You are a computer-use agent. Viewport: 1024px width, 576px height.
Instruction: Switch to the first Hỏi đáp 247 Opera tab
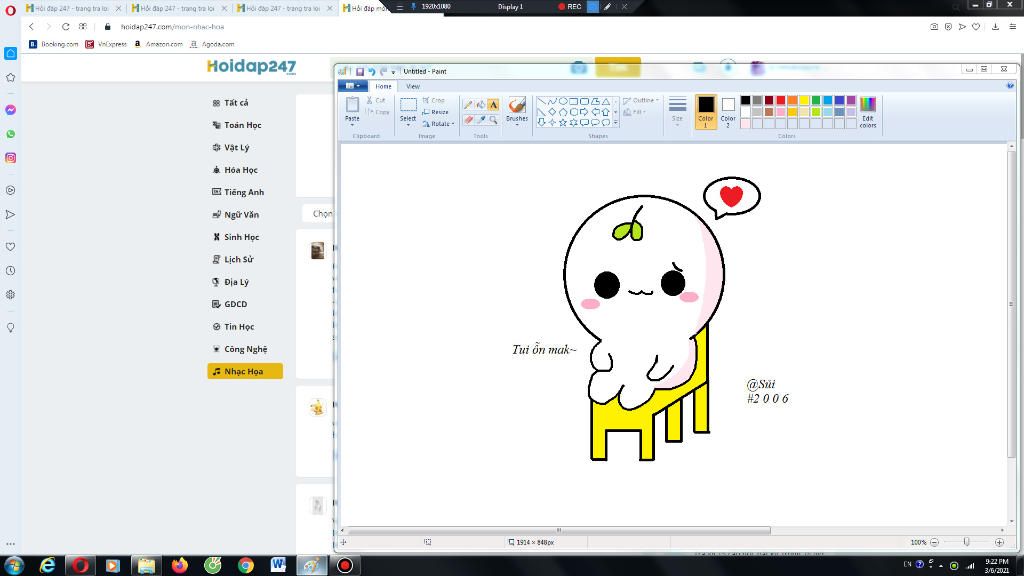(72, 8)
